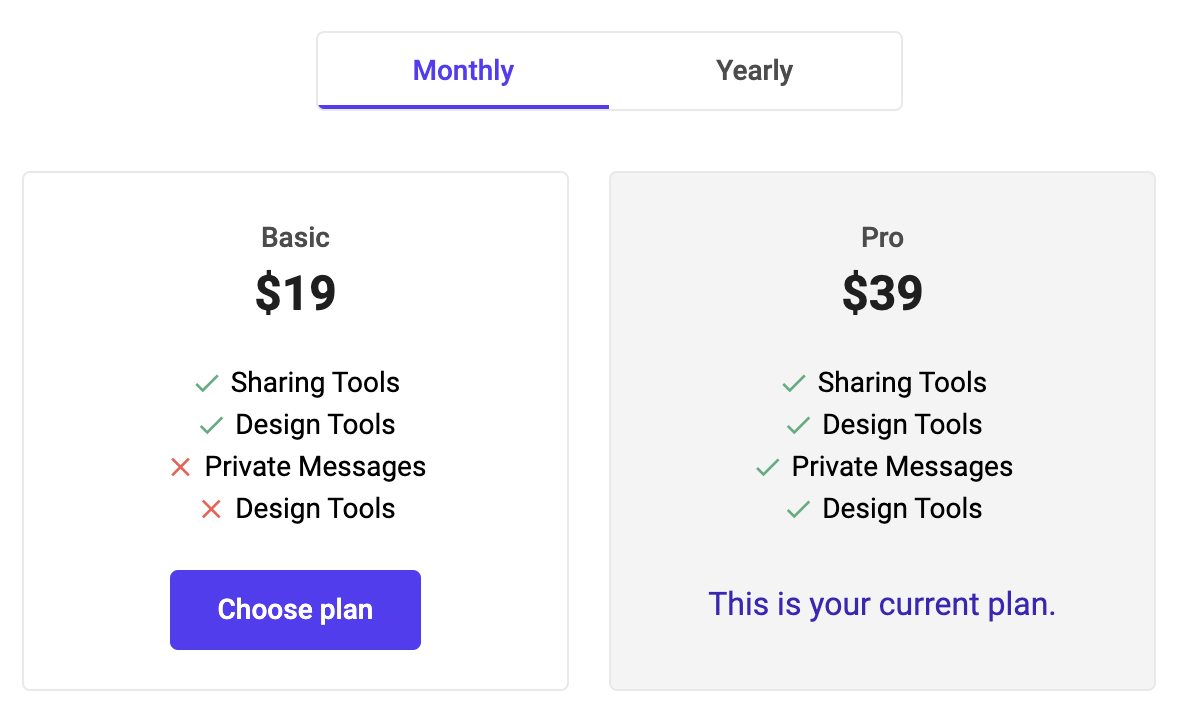Click red X beside Basic Design Tools
Viewport: 1188px width, 716px height.
[x=211, y=509]
